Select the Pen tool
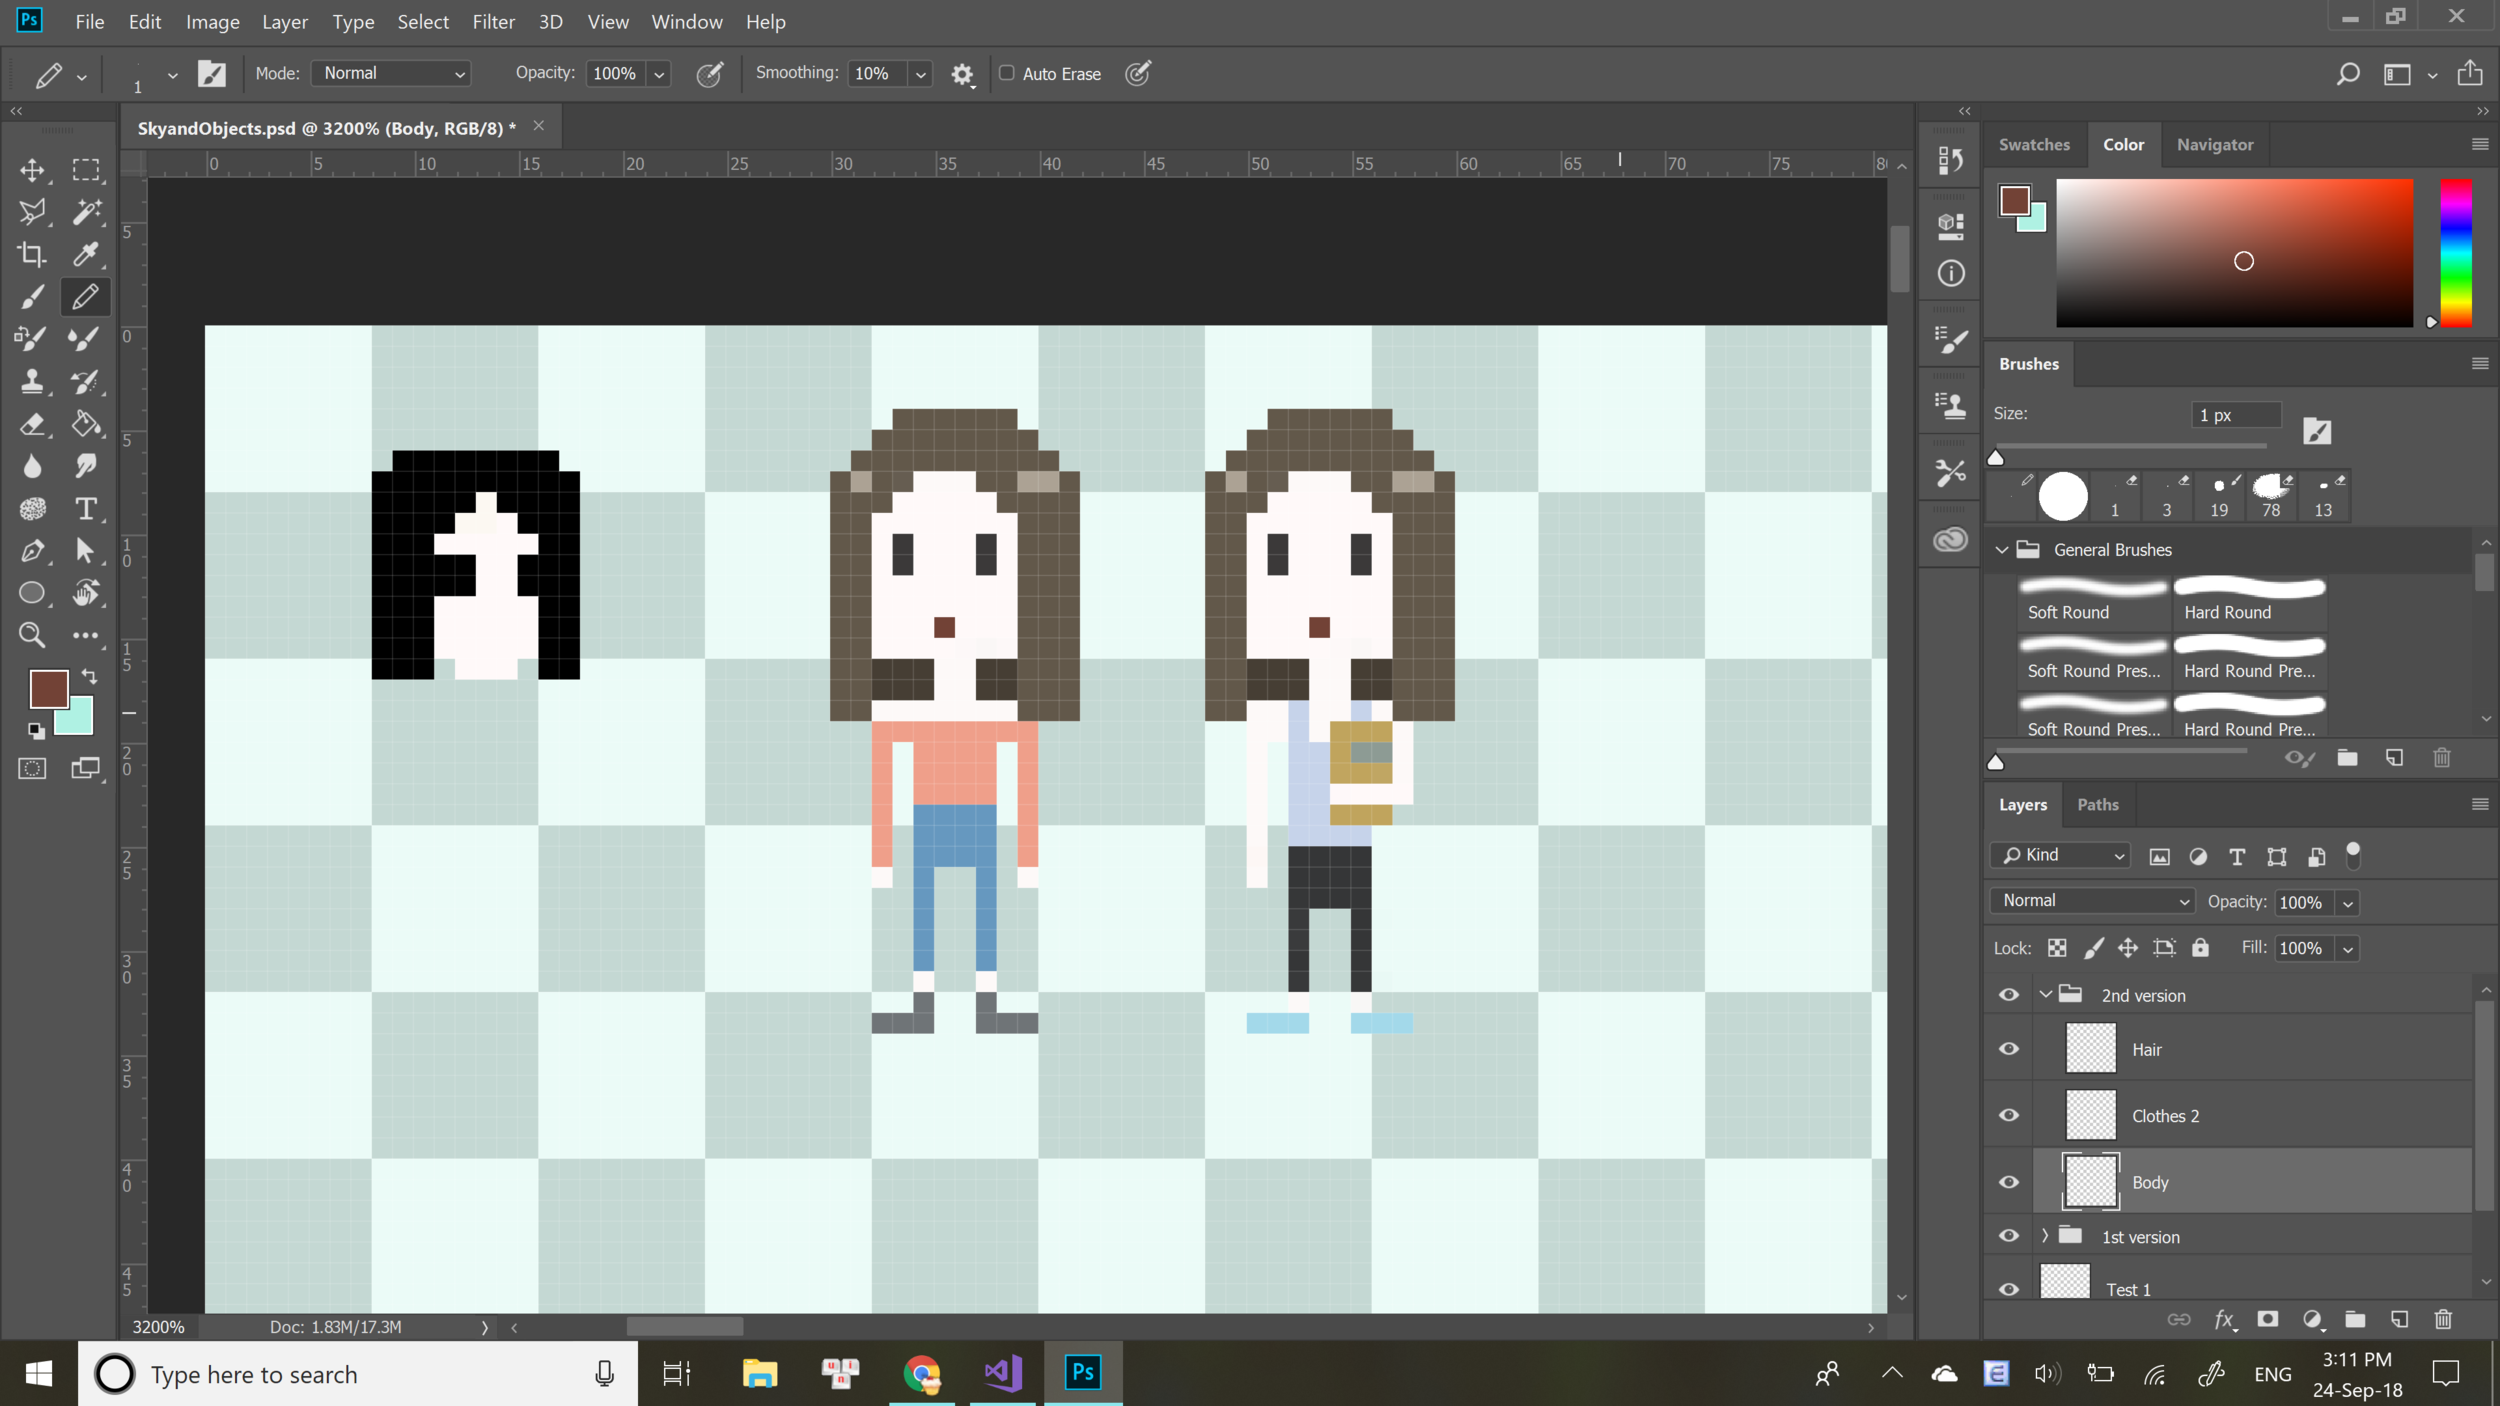Viewport: 2500px width, 1406px height. [x=32, y=551]
